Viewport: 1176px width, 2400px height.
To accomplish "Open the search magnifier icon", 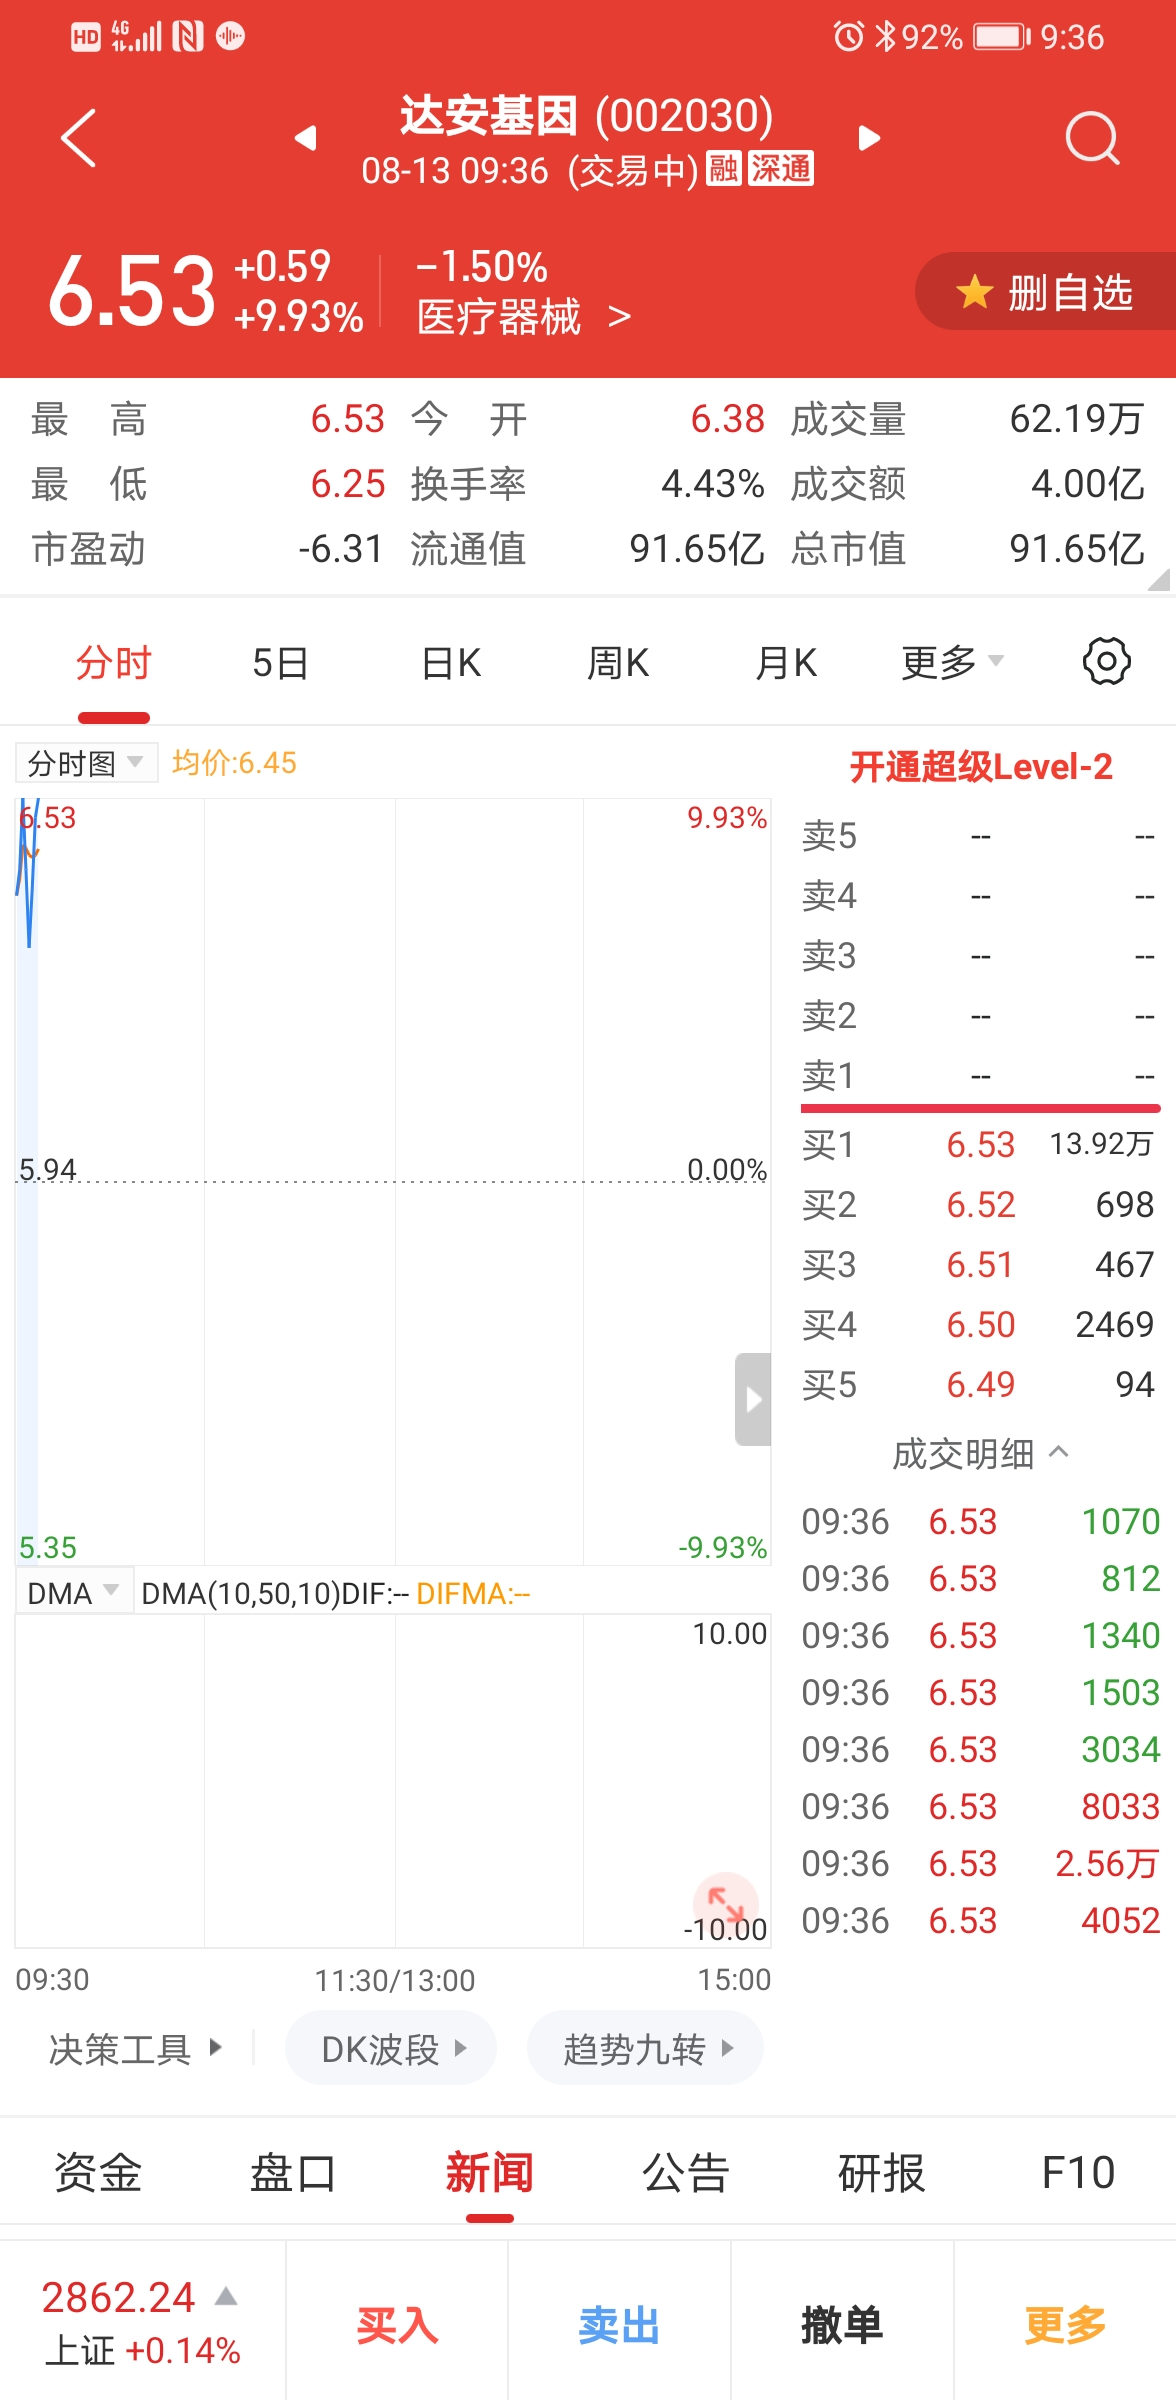I will pos(1091,138).
